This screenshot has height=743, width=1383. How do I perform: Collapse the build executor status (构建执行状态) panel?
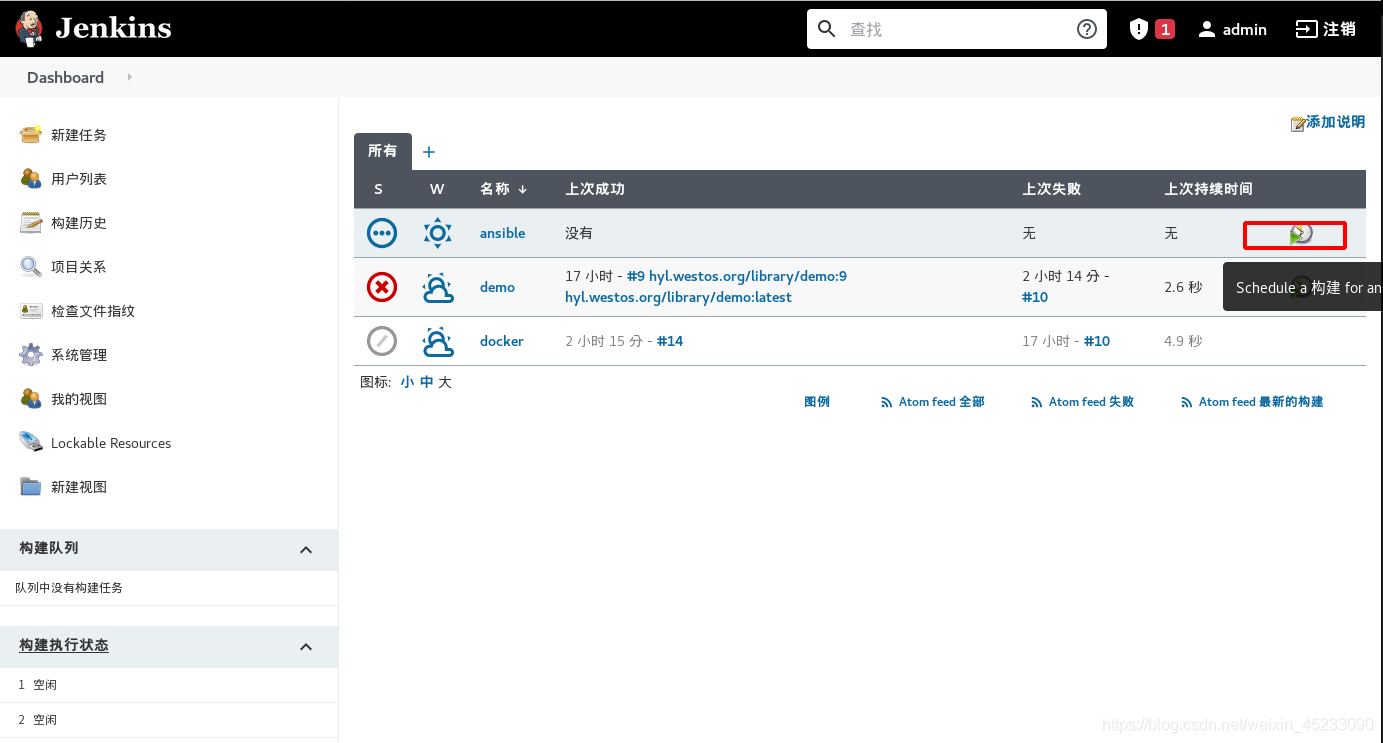306,646
